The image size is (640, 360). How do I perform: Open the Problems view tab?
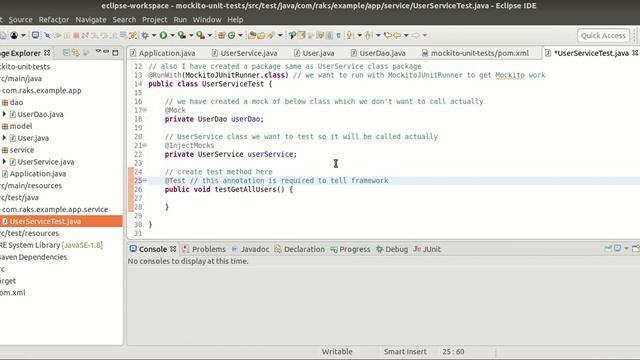(204, 249)
